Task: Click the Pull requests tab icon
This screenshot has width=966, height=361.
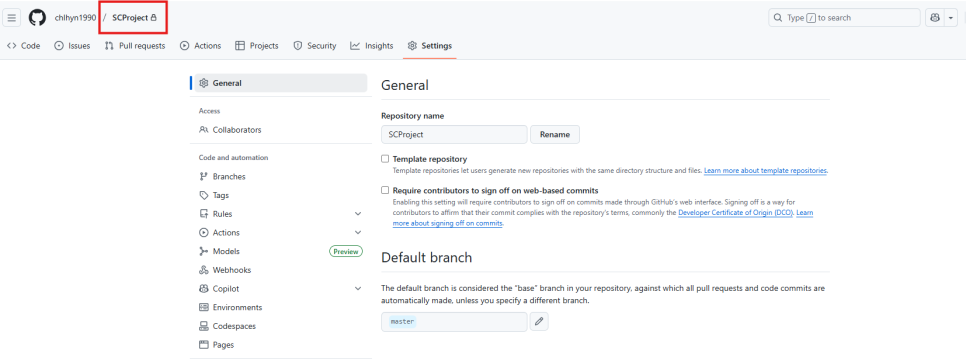Action: [x=109, y=46]
